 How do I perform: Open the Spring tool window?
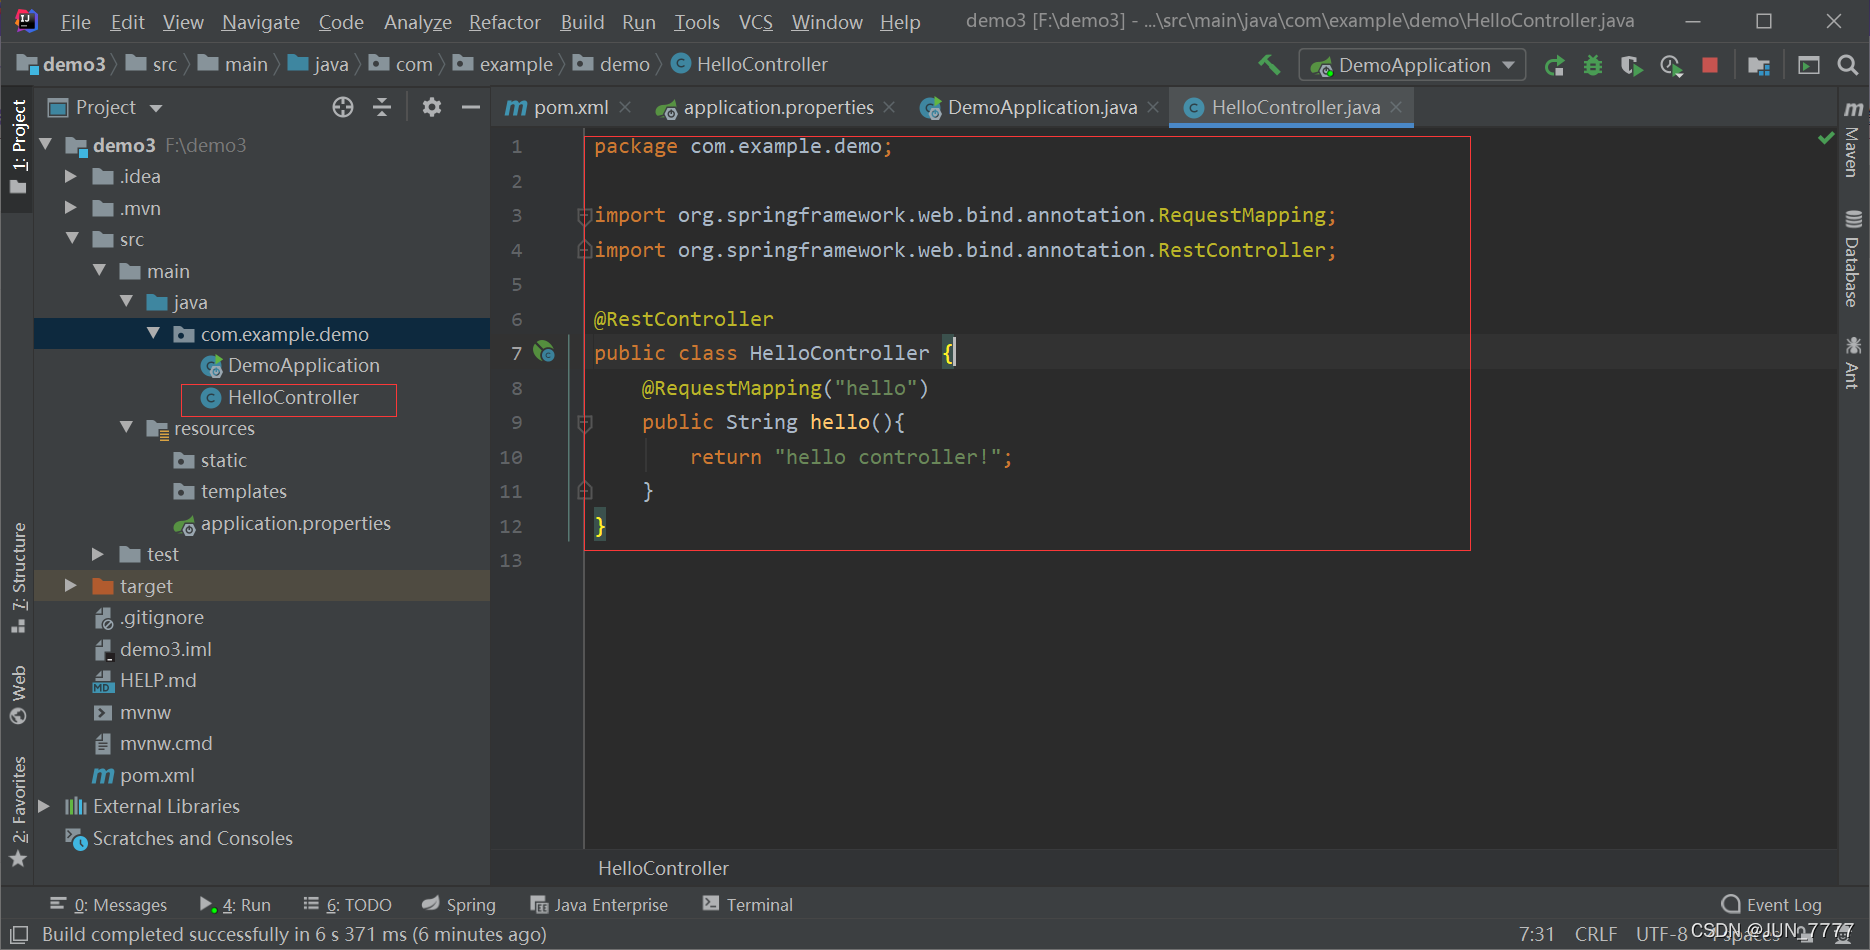point(459,905)
